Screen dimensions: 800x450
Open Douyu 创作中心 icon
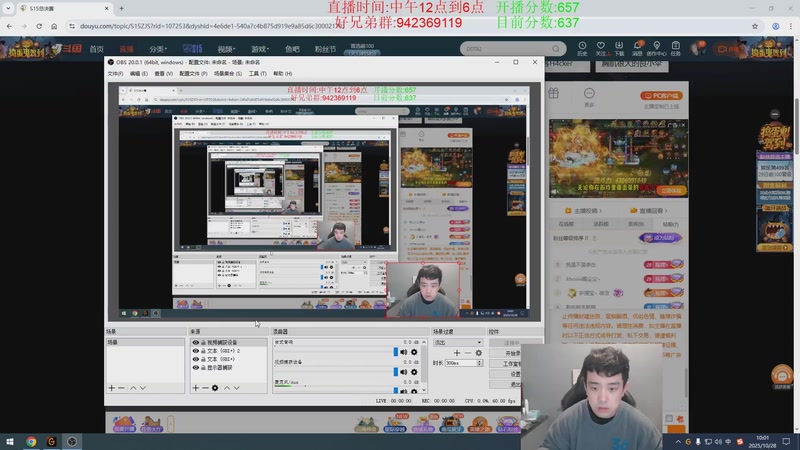656,48
